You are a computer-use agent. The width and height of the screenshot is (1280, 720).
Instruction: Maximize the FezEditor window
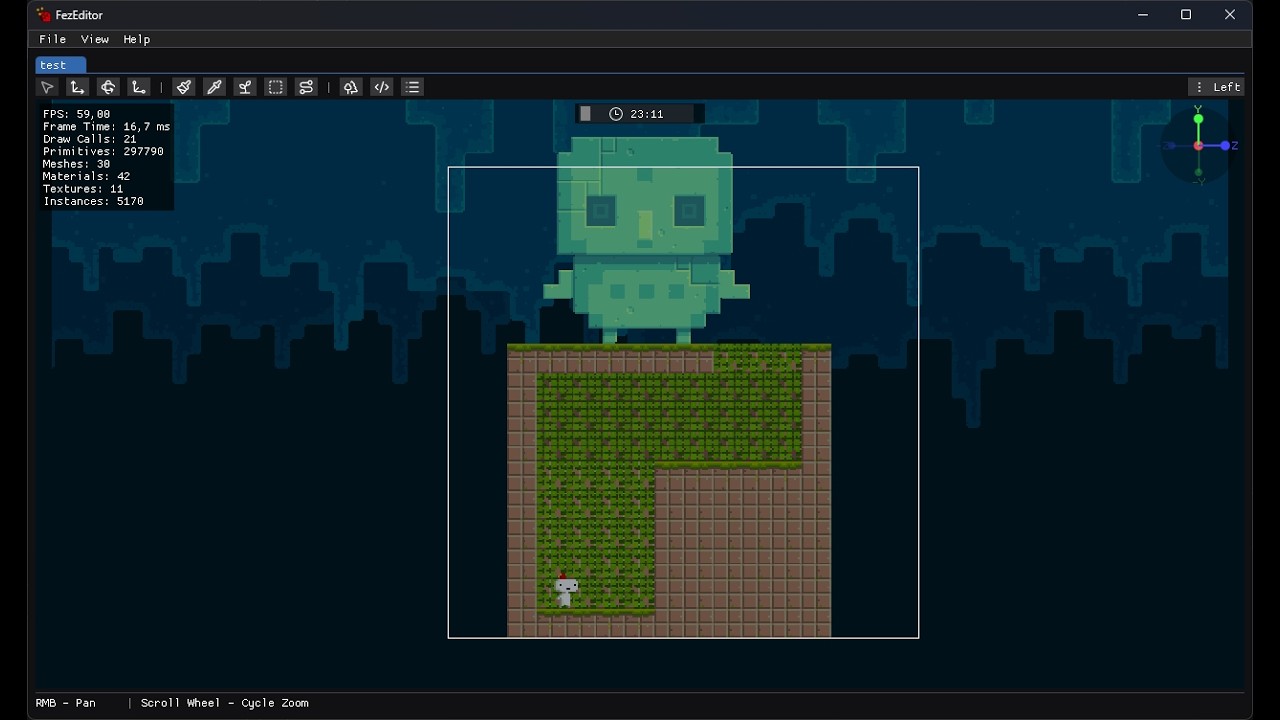1186,15
